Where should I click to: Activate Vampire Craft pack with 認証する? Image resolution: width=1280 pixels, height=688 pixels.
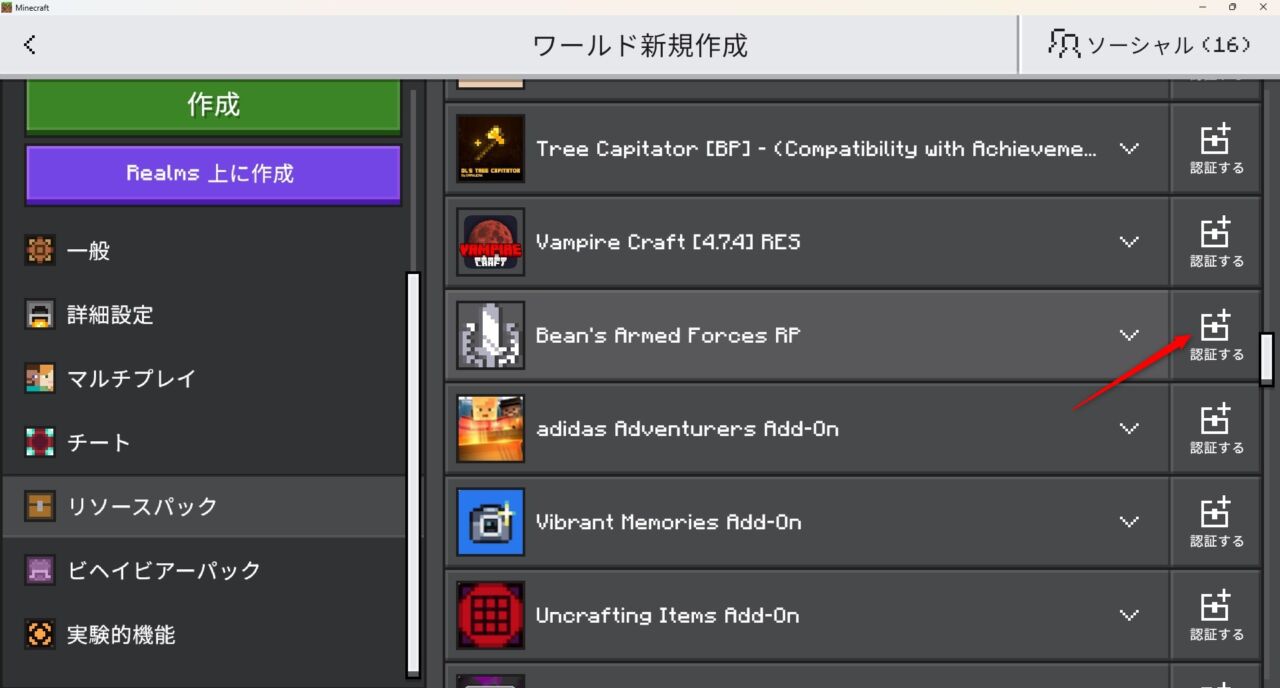[1216, 242]
